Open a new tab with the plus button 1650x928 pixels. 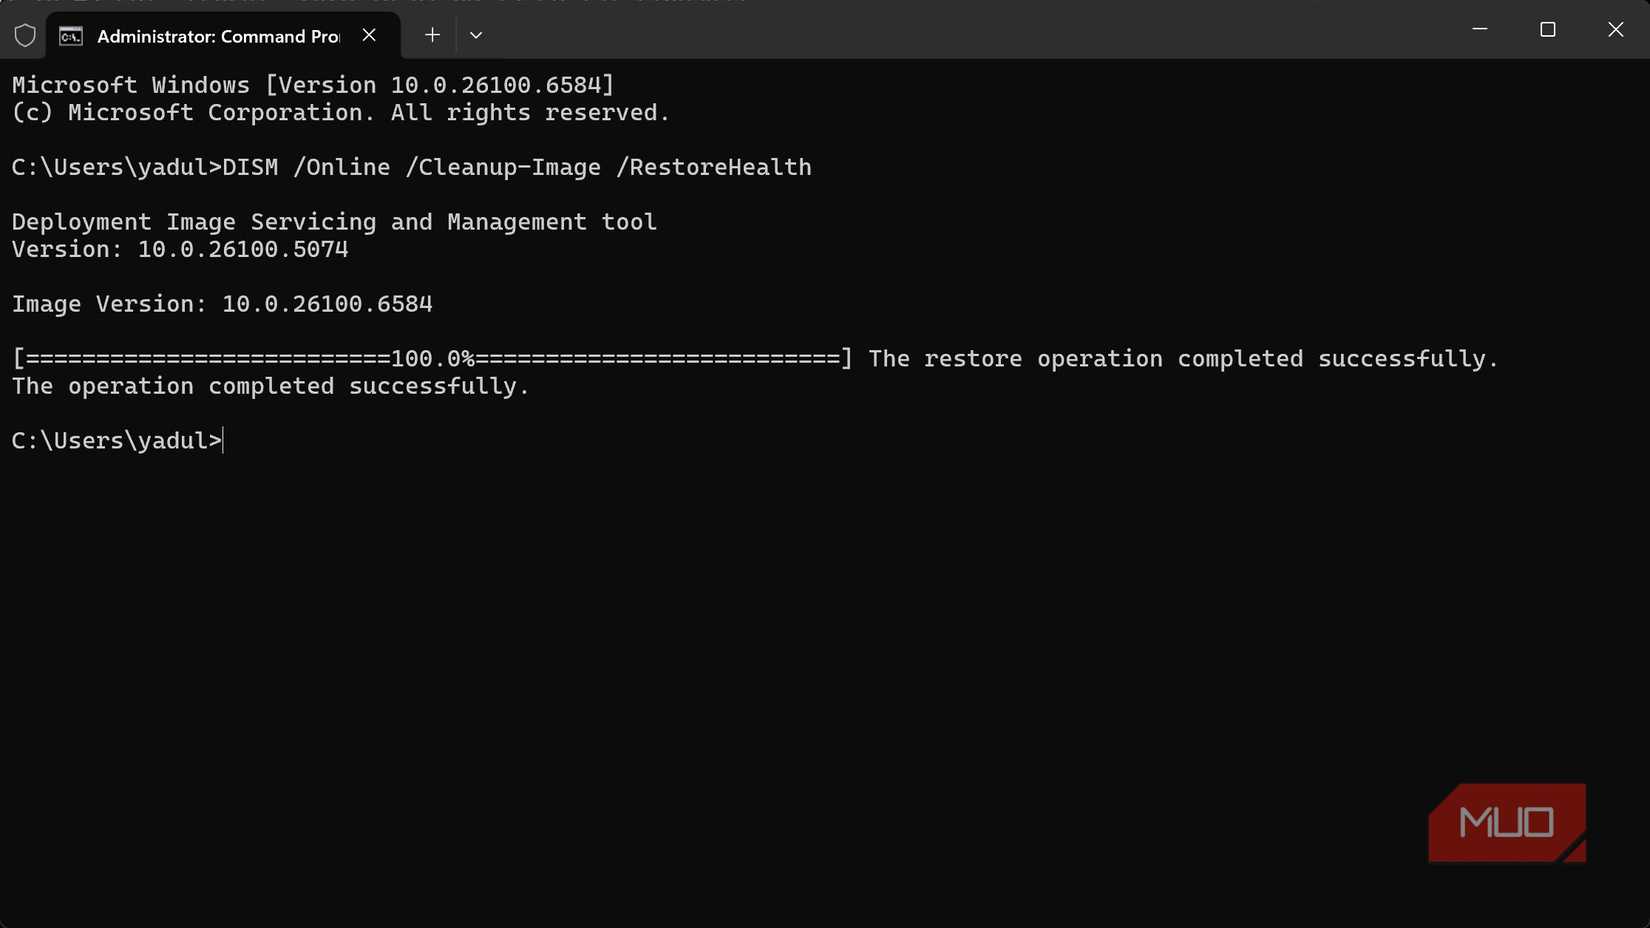click(432, 35)
